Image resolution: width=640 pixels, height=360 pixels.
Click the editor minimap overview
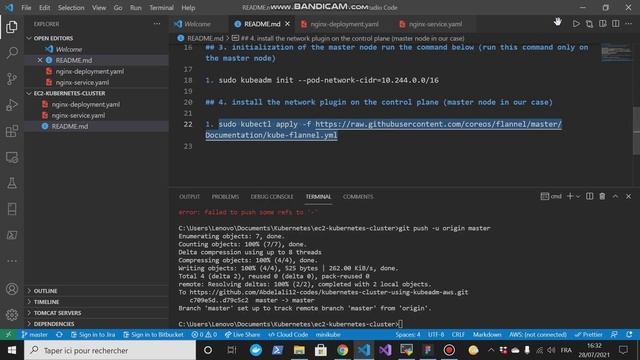pos(616,52)
